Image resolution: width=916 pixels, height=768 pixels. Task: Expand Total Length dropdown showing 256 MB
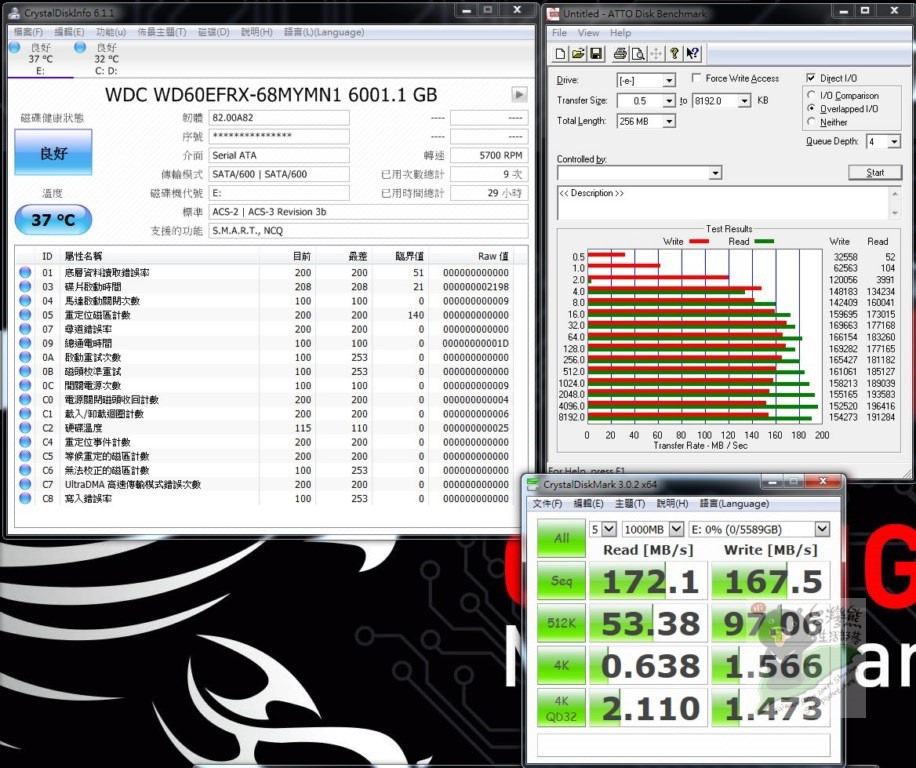coord(669,121)
